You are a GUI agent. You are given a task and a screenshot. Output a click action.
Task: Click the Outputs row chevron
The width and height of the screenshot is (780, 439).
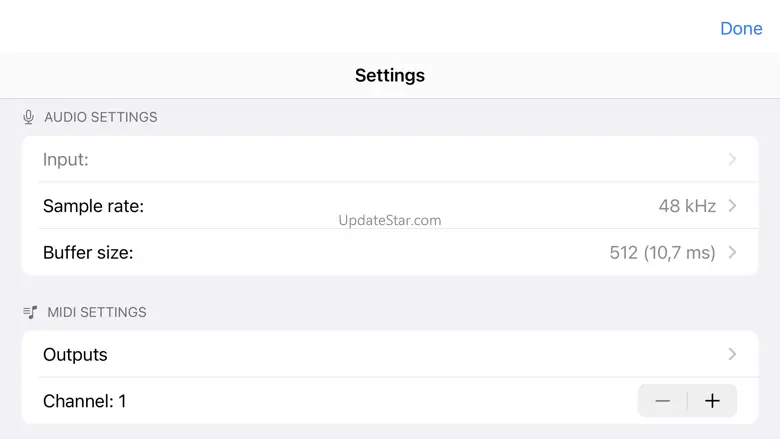[732, 354]
